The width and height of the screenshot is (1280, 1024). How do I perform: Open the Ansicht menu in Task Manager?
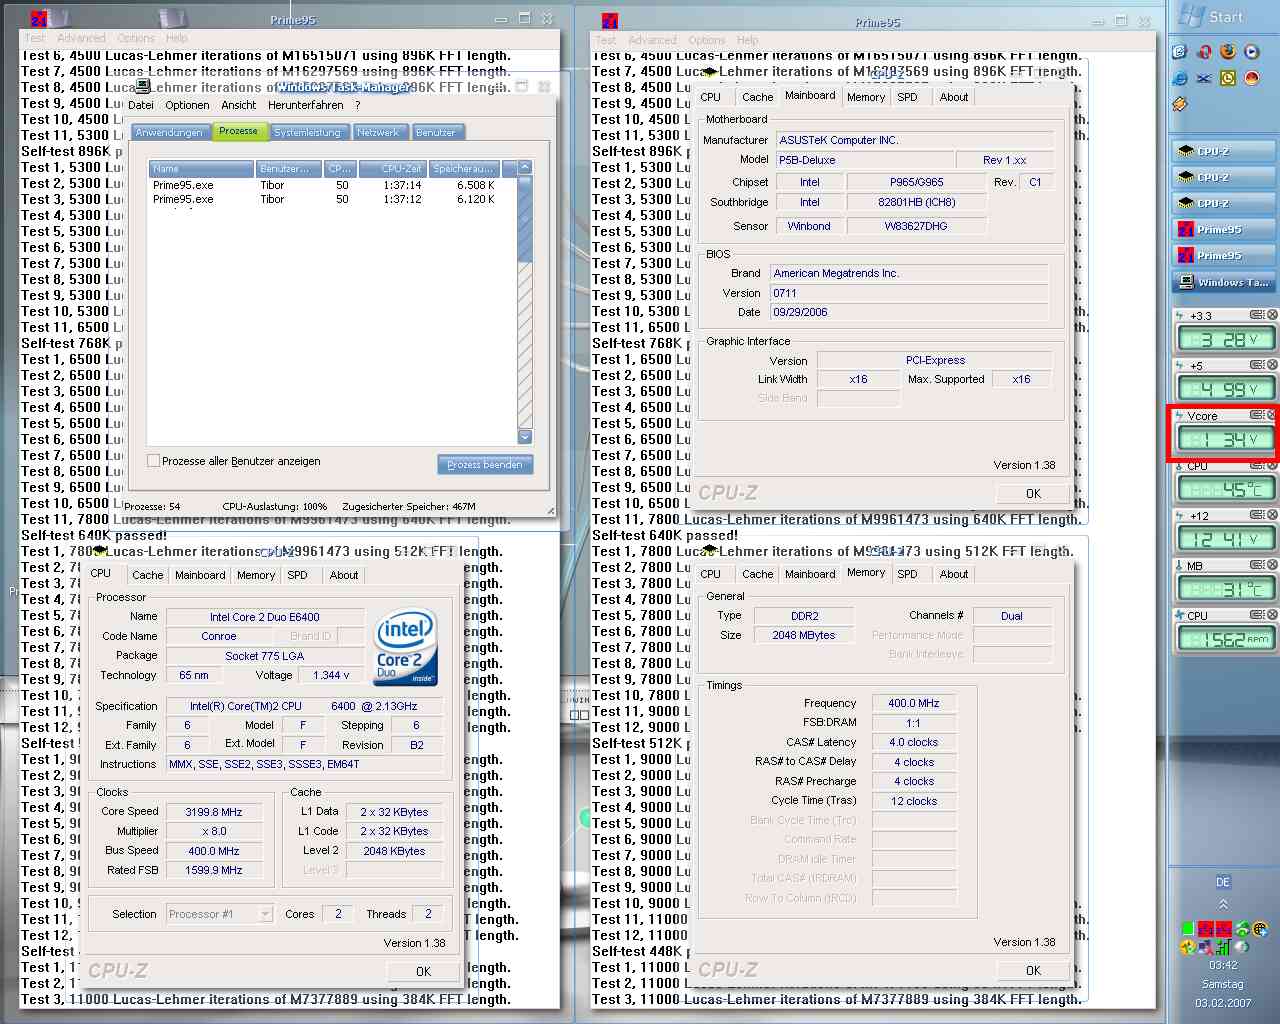click(238, 105)
